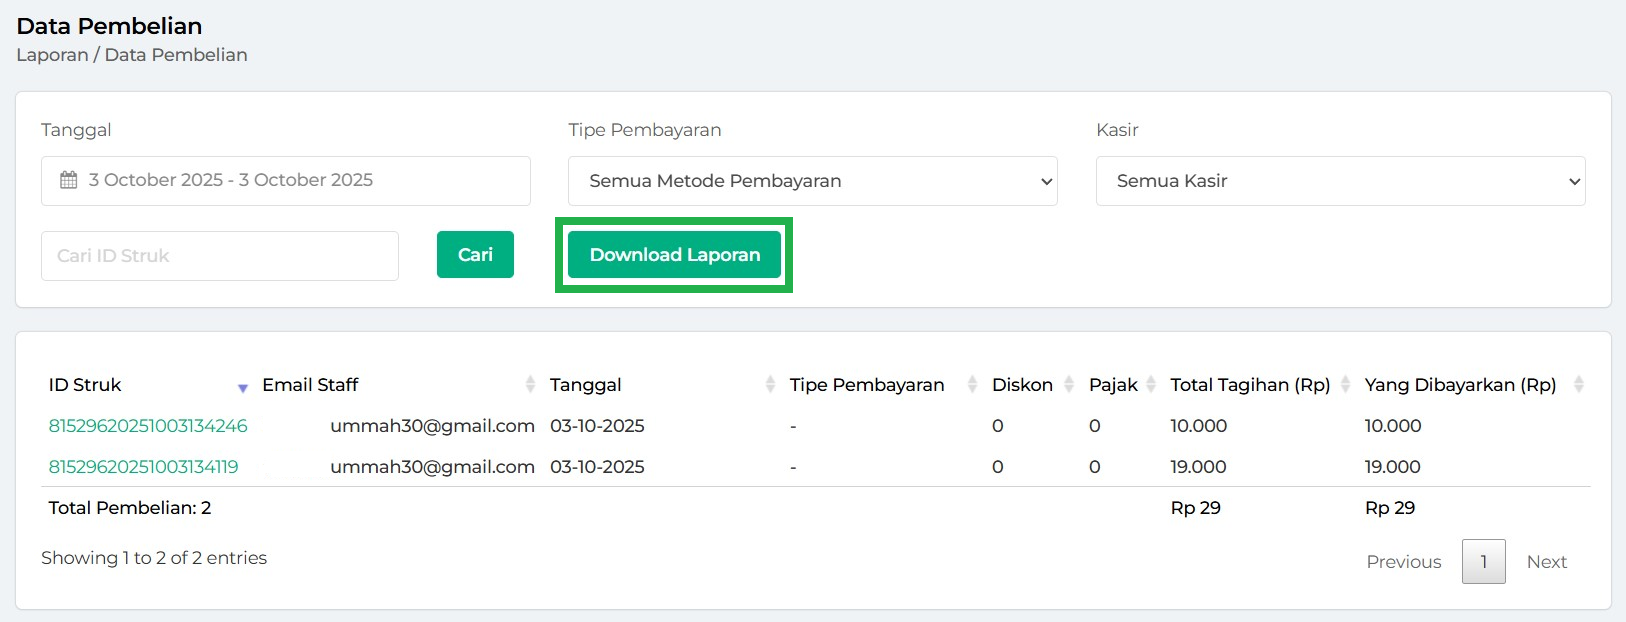
Task: Sort by Total Tagihan column arrows
Action: tap(1345, 385)
